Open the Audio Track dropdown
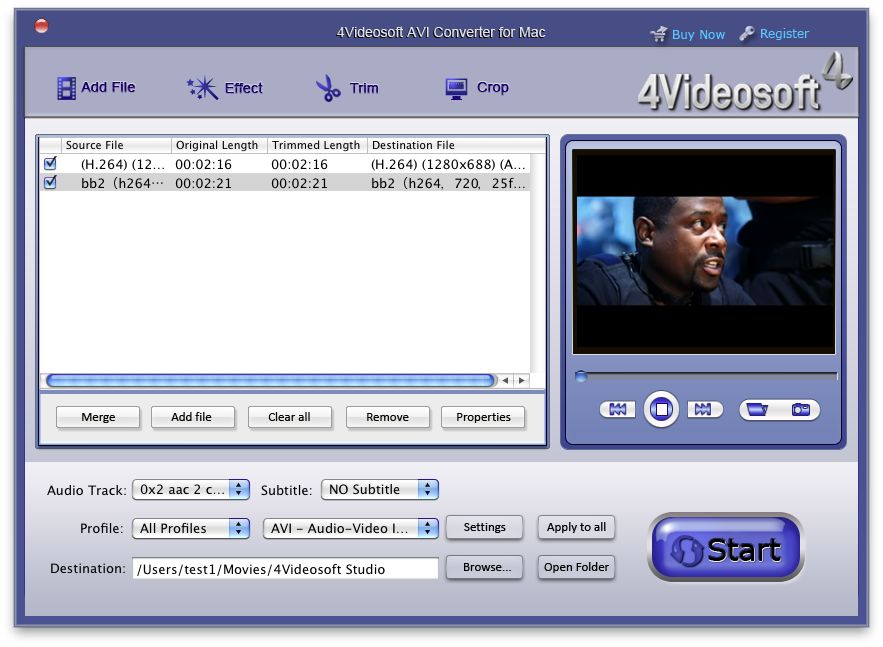Viewport: 883px width, 647px height. (x=191, y=489)
